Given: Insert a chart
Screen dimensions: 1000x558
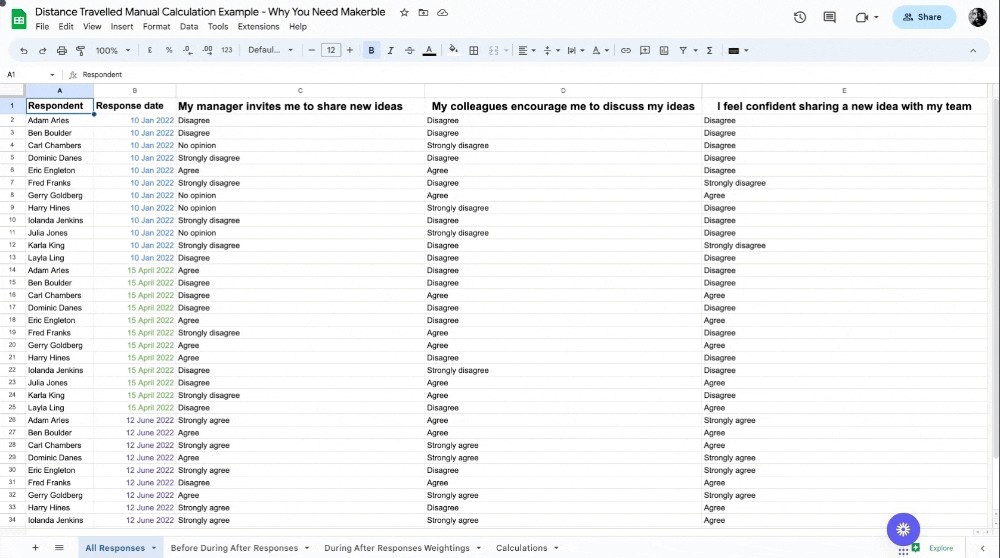Looking at the screenshot, I should 664,50.
